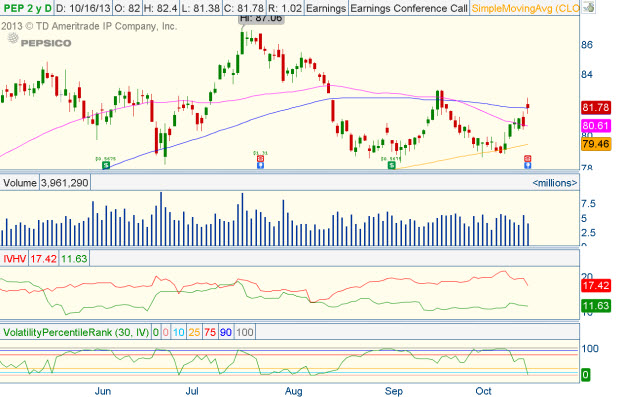This screenshot has width=625, height=397.
Task: Click the green 0 bubble on the volatility rank axis
Action: [585, 375]
